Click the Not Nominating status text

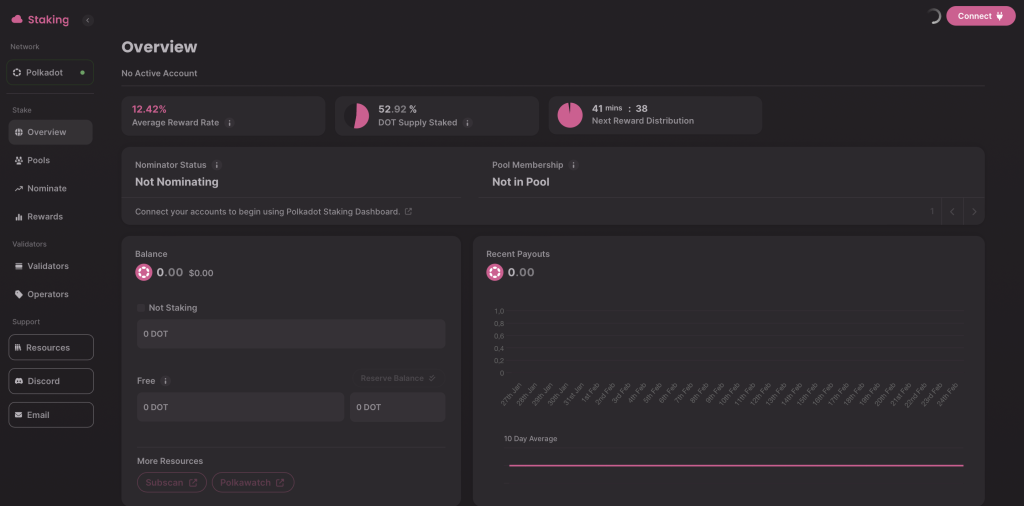coord(176,182)
